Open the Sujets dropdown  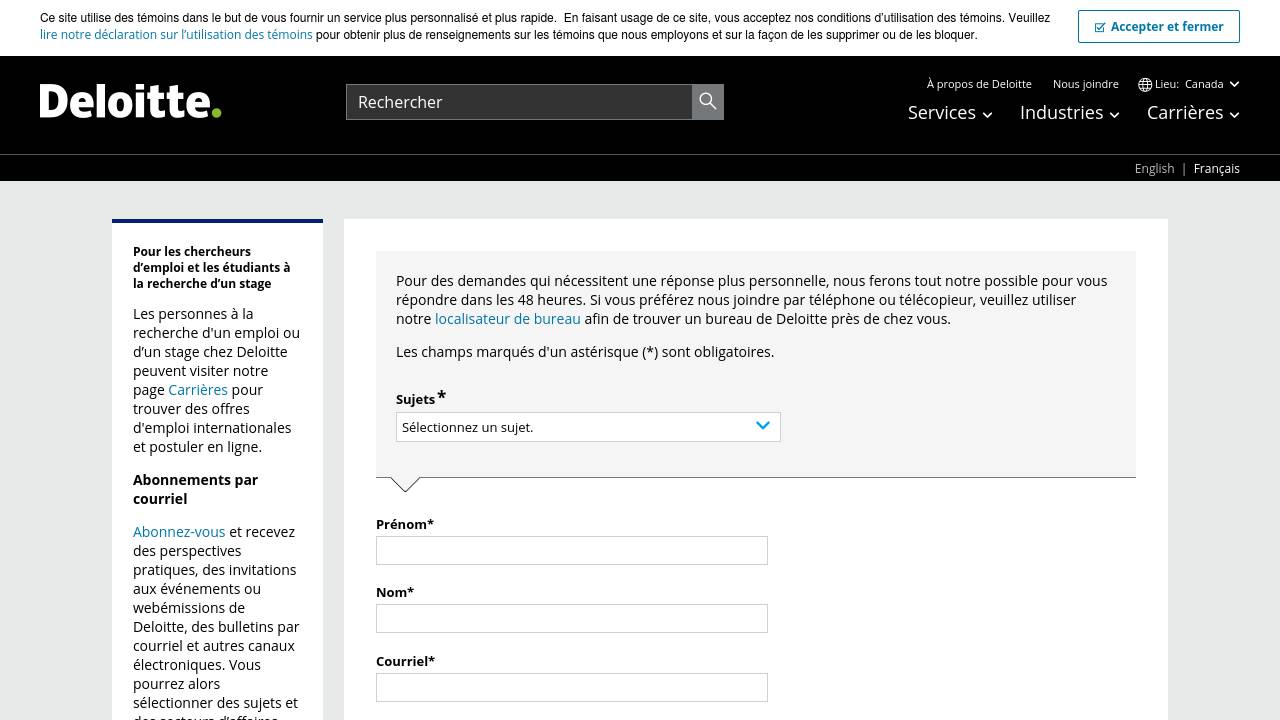[x=588, y=427]
